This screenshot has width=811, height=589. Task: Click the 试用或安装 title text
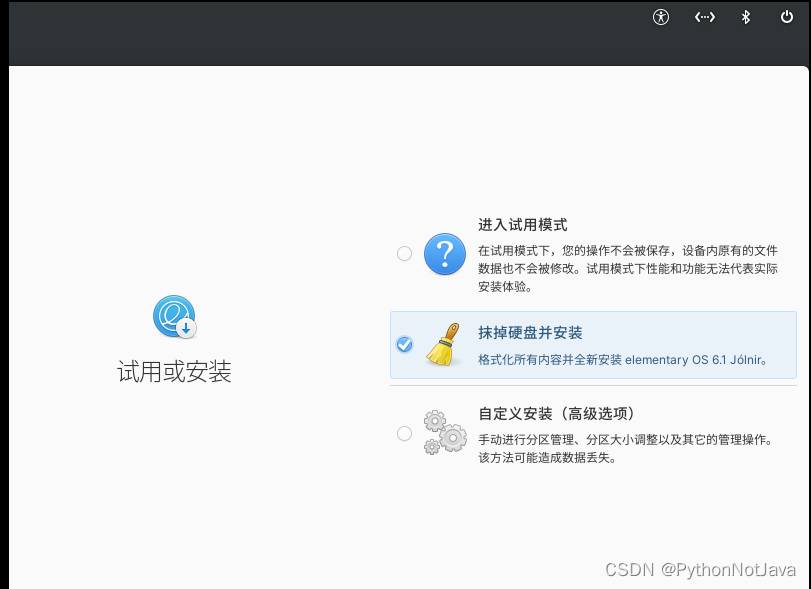(174, 371)
